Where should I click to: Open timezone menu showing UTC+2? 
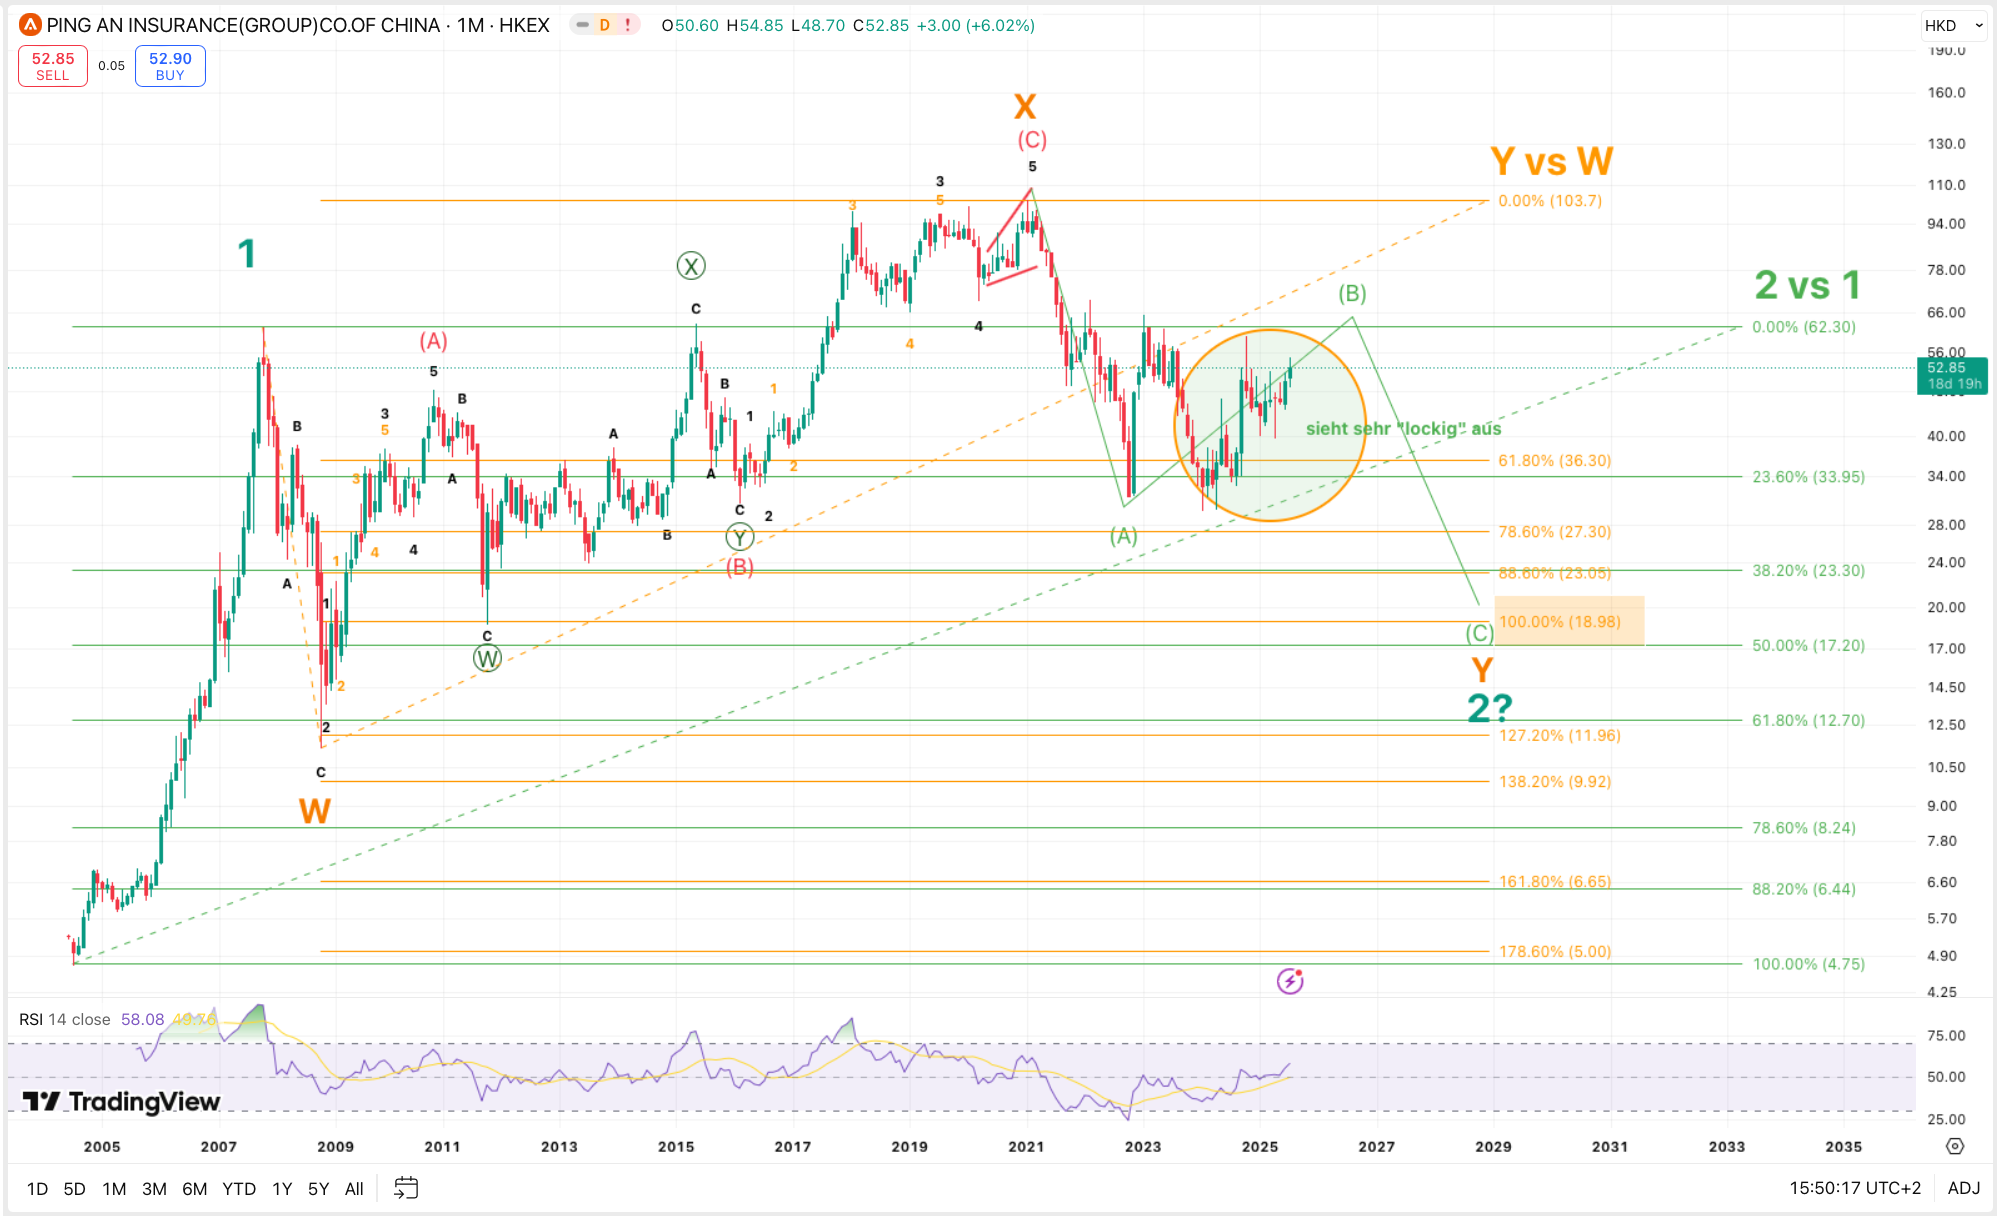[1855, 1188]
